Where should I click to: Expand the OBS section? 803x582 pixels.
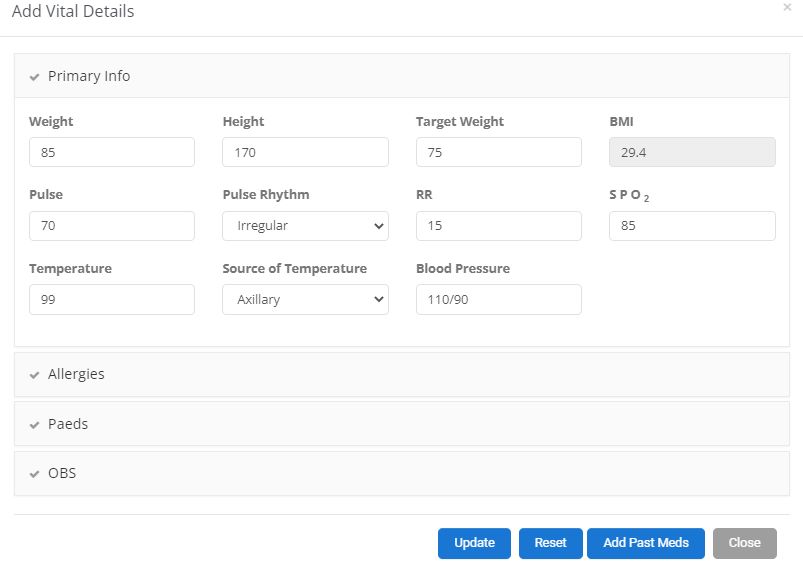pyautogui.click(x=62, y=473)
